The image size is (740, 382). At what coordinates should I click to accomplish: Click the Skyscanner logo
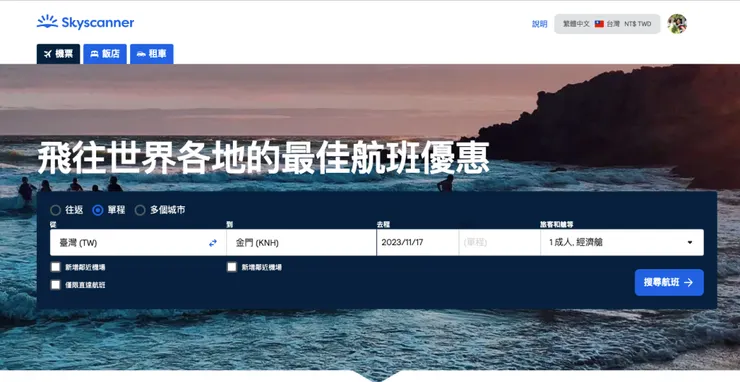point(85,22)
